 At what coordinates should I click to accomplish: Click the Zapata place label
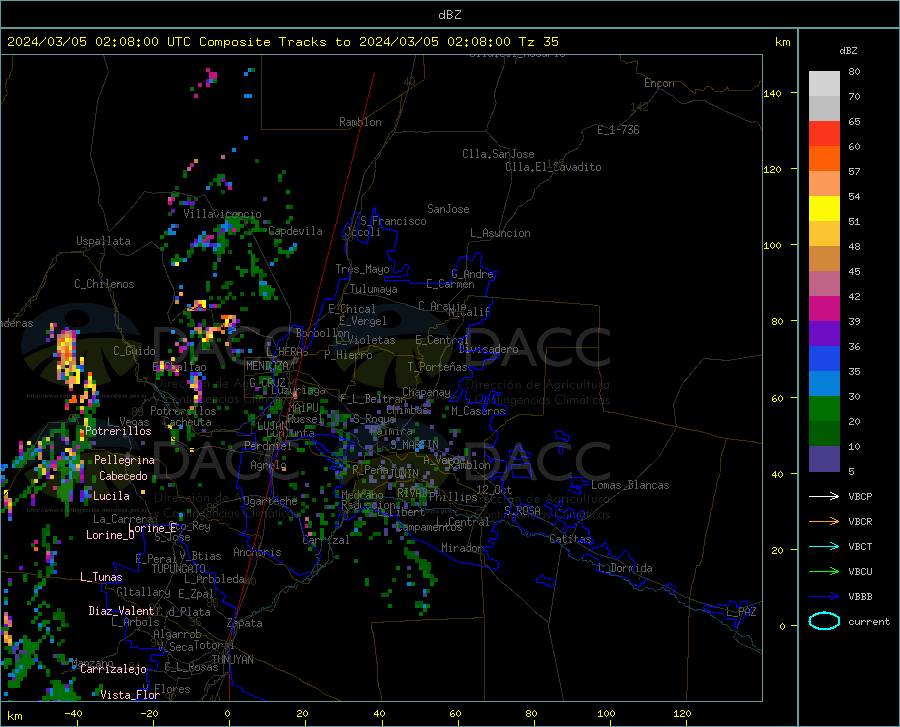(x=245, y=623)
